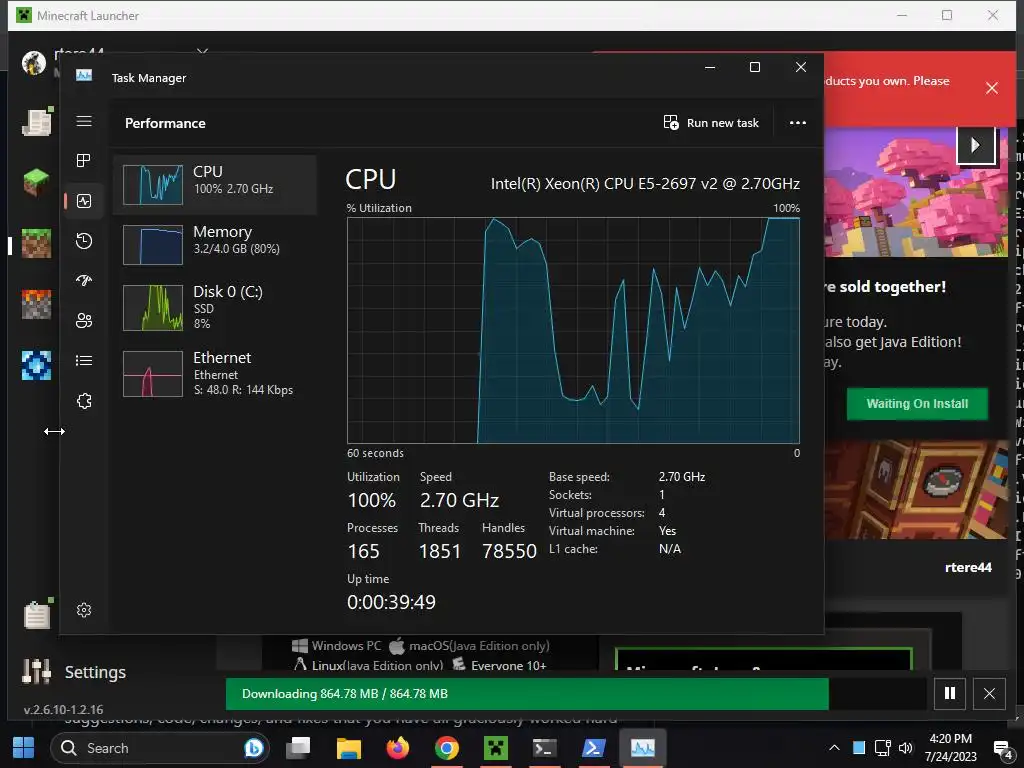Open File Explorer from taskbar

(349, 748)
